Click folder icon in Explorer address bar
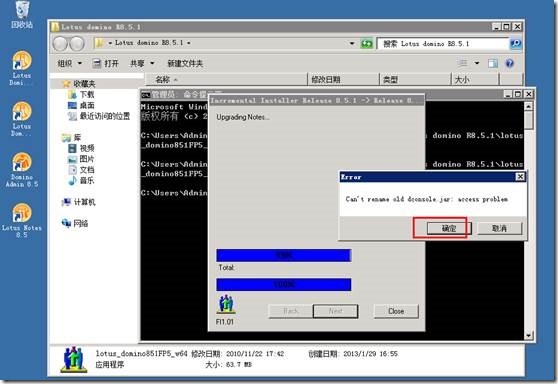Image resolution: width=558 pixels, height=384 pixels. 100,43
